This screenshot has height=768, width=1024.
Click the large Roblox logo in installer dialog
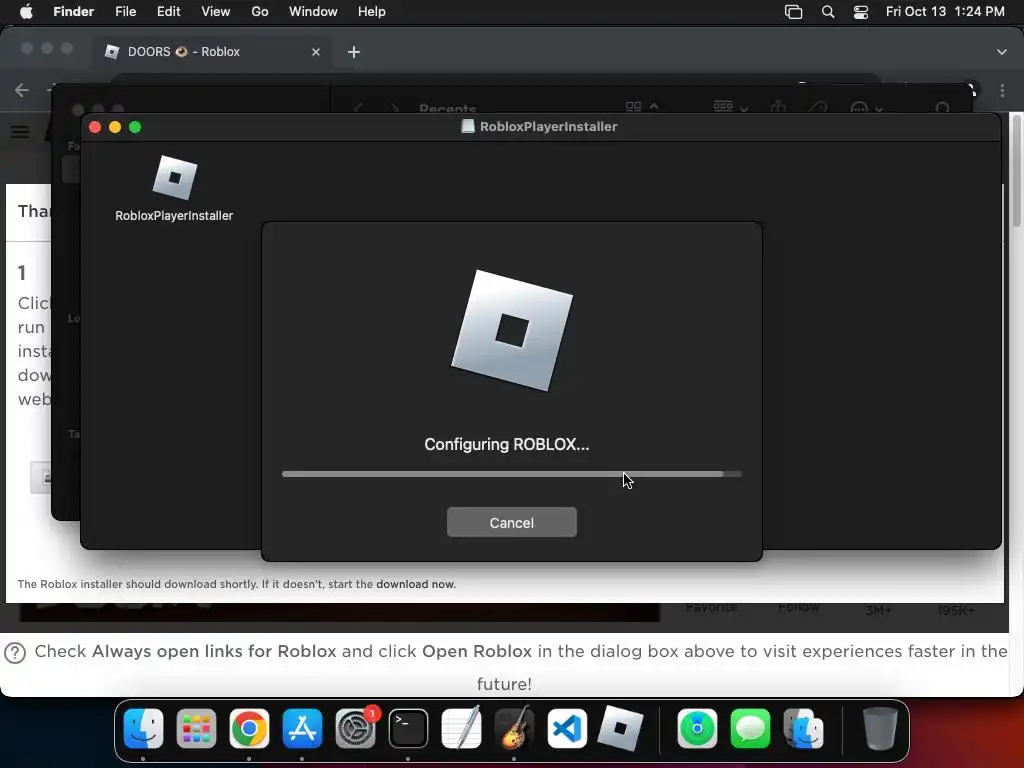(512, 330)
